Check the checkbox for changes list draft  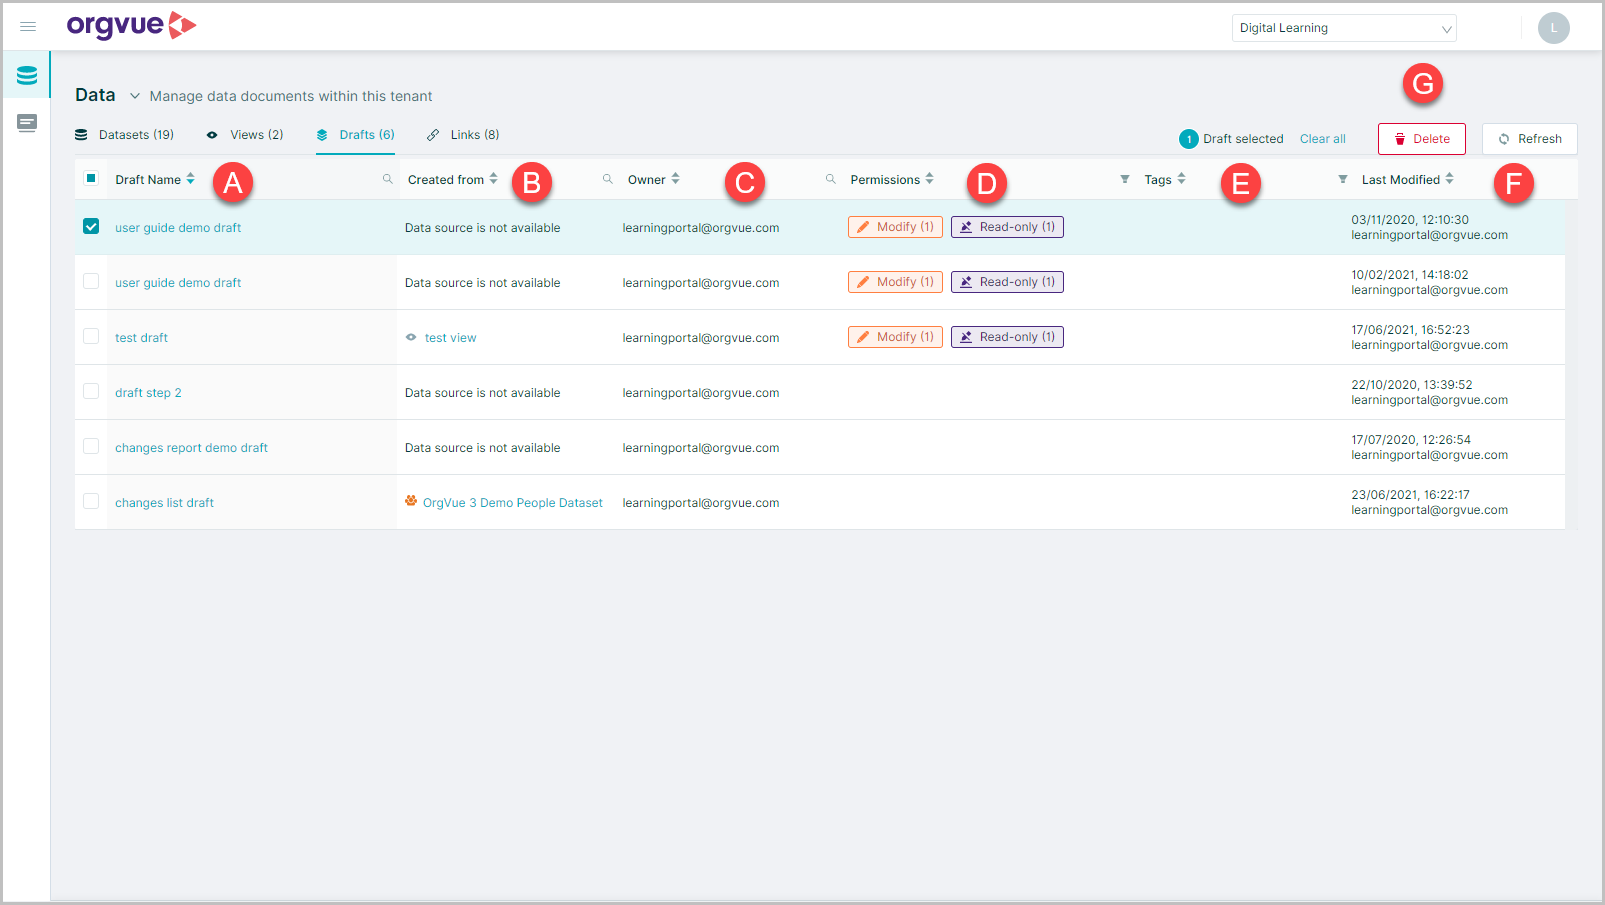[91, 502]
